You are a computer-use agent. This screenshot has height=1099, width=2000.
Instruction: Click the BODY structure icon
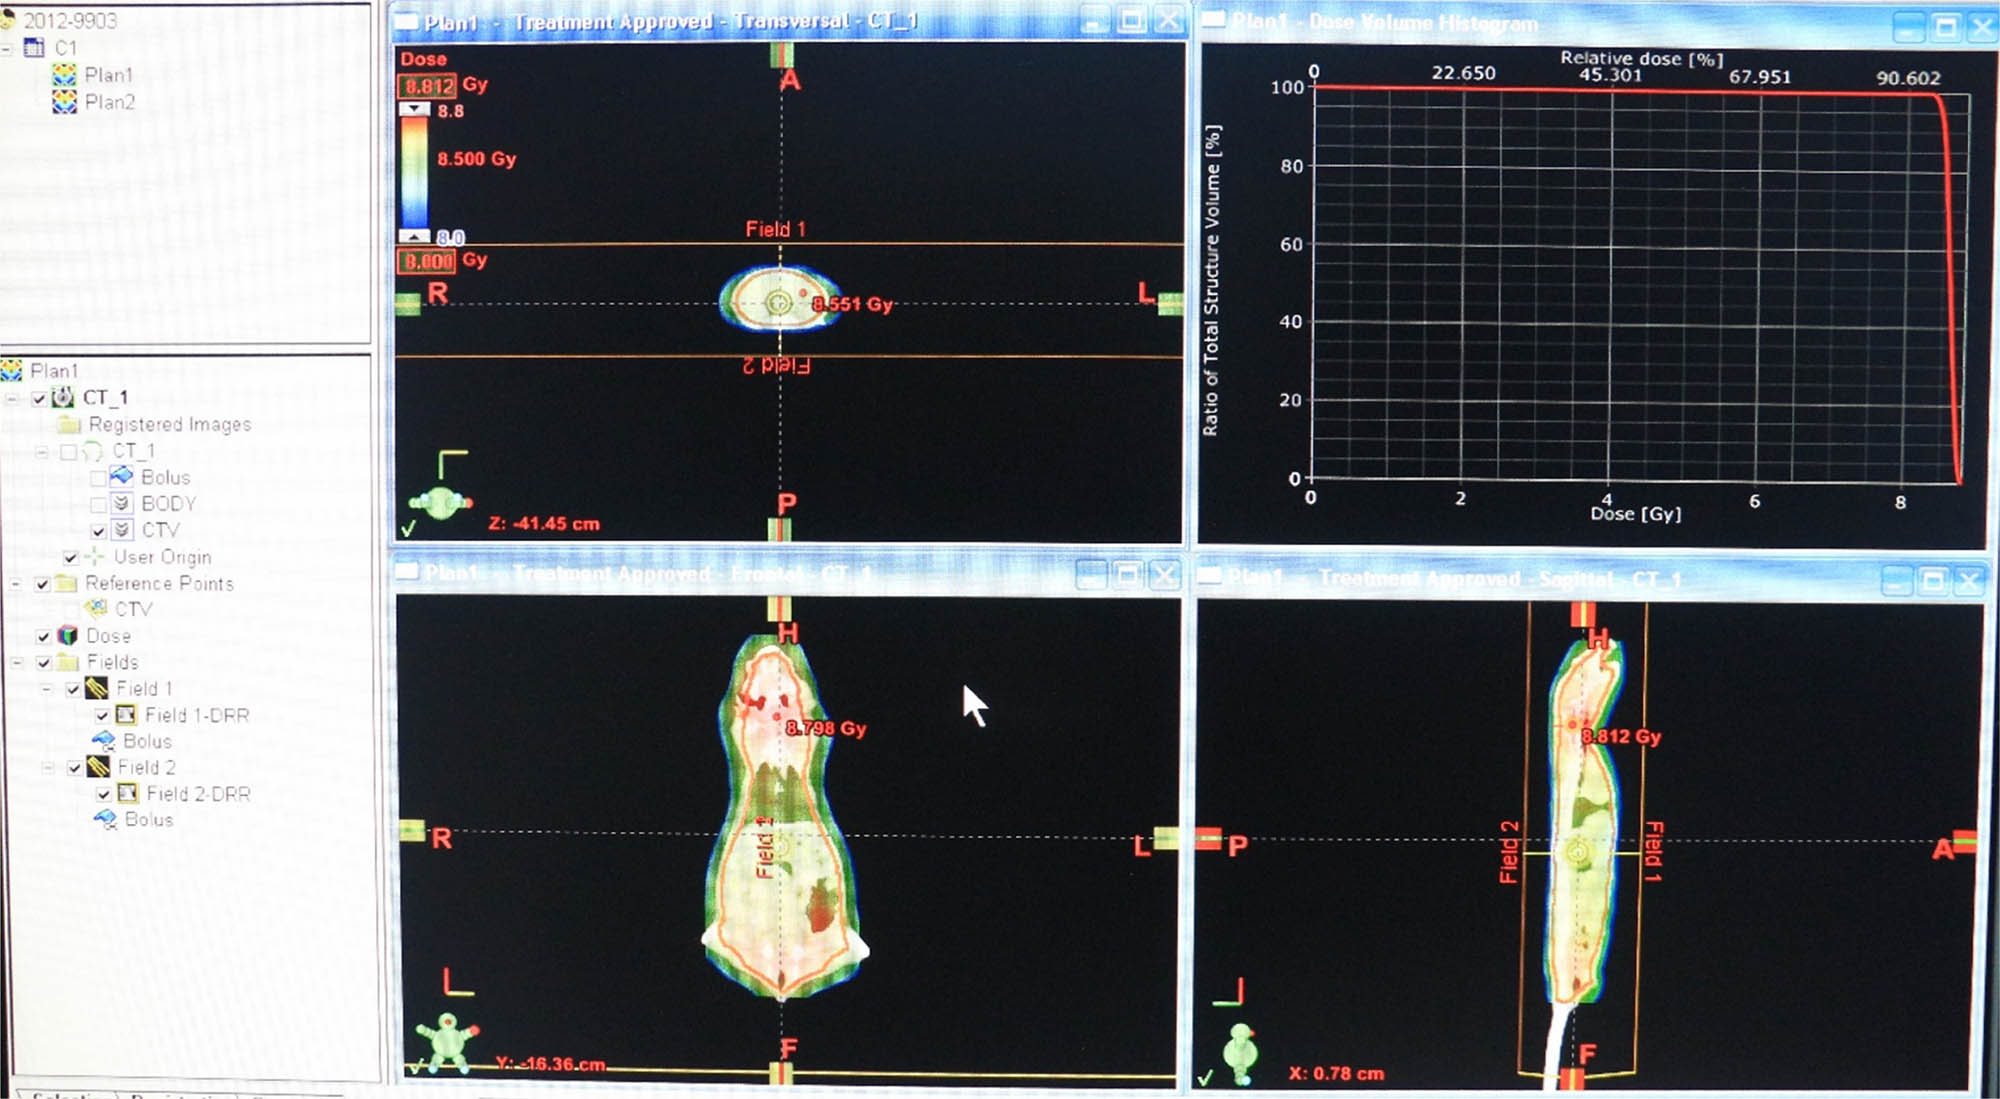tap(122, 503)
